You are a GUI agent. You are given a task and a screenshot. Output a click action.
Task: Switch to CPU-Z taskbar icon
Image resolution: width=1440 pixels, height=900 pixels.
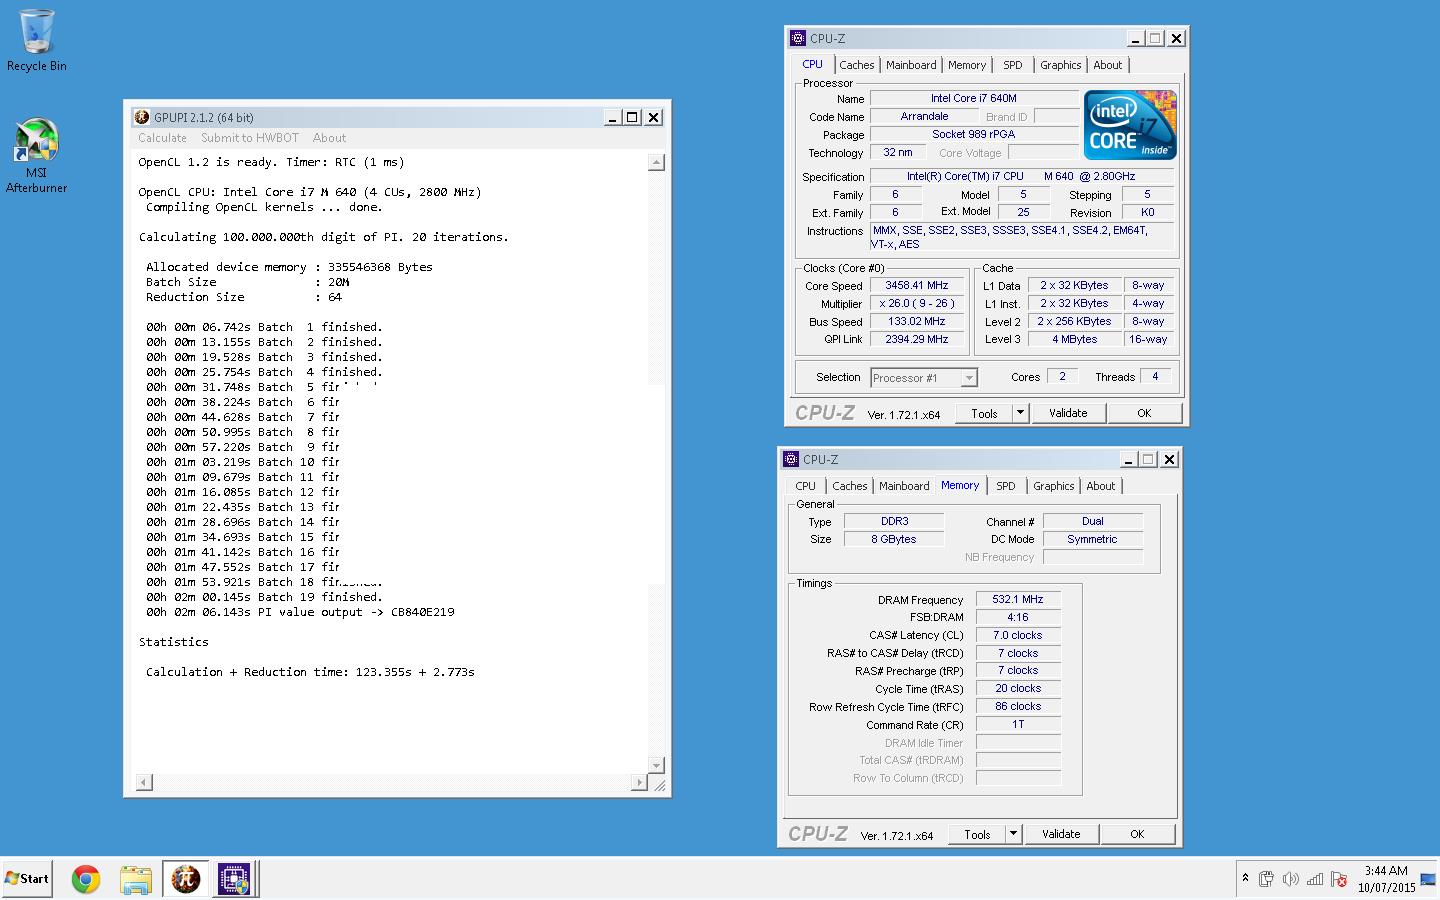(x=234, y=879)
